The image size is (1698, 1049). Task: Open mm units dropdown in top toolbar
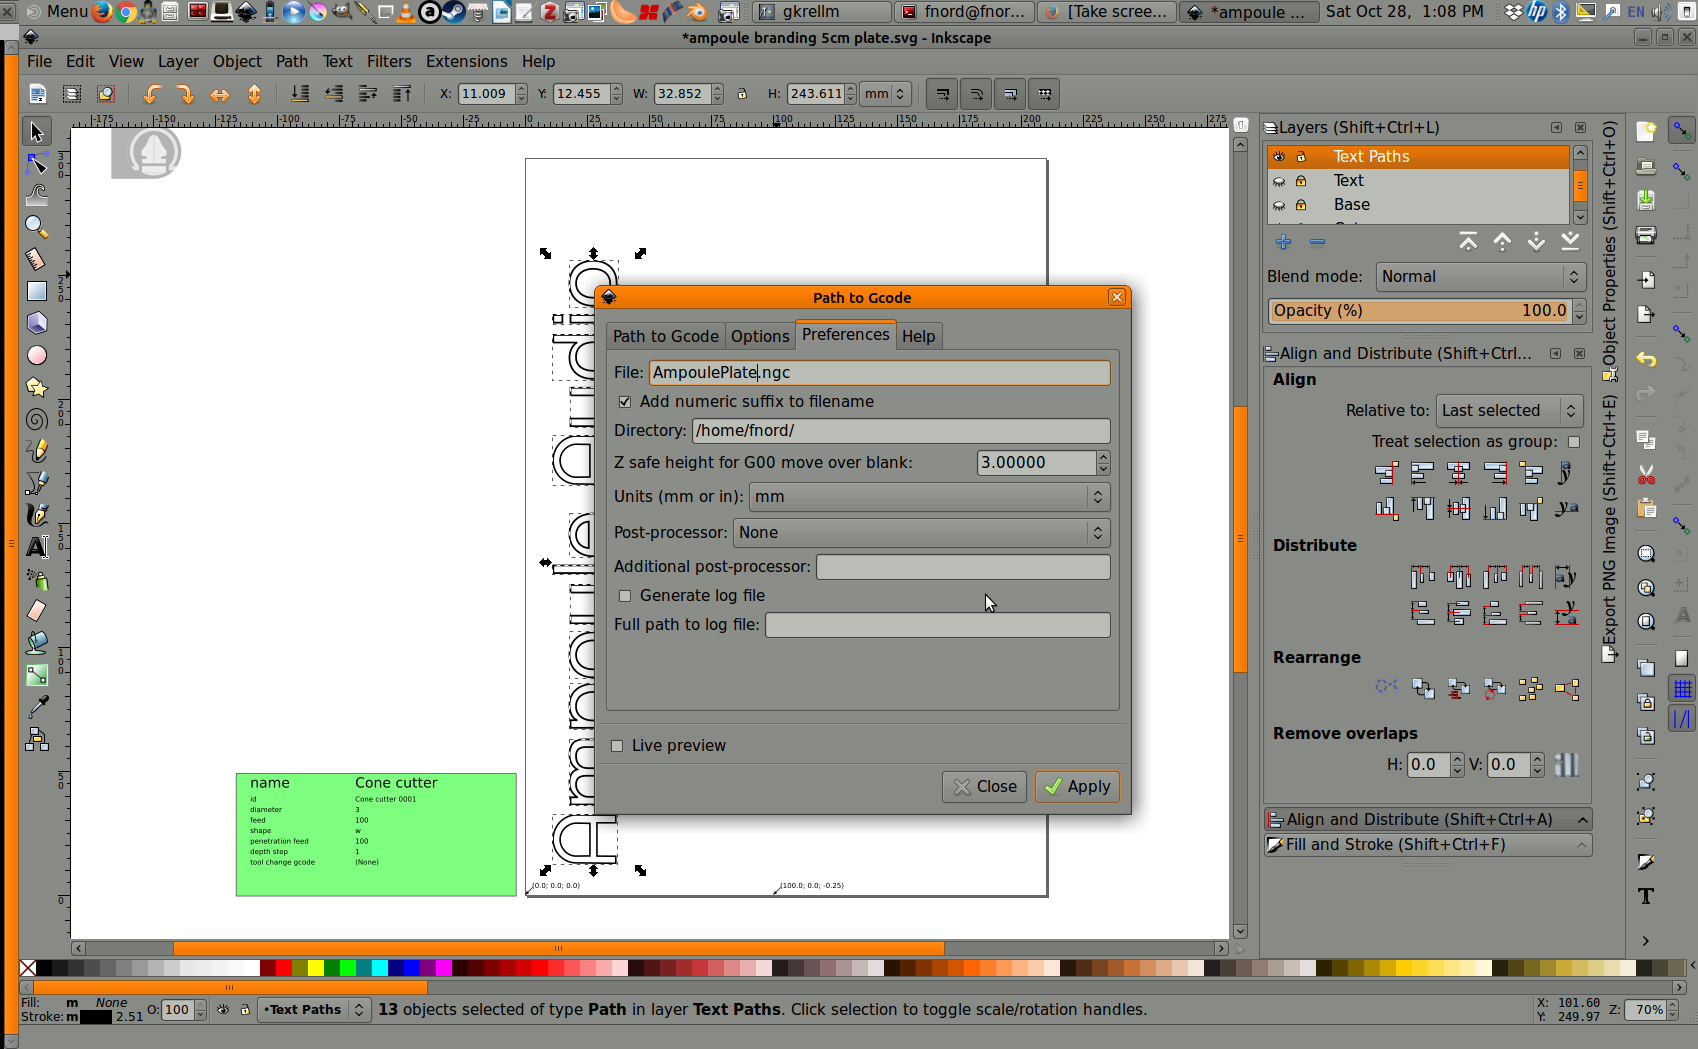tap(885, 94)
